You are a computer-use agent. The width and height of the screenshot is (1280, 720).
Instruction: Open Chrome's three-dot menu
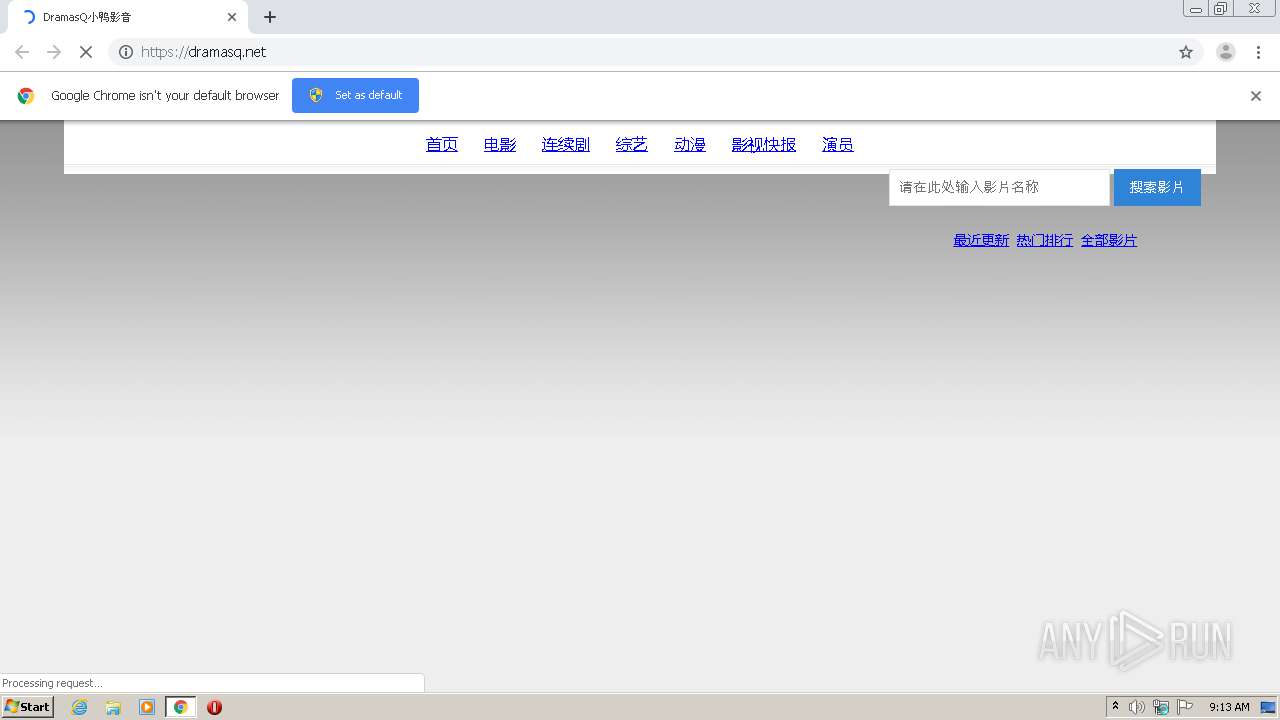1258,52
